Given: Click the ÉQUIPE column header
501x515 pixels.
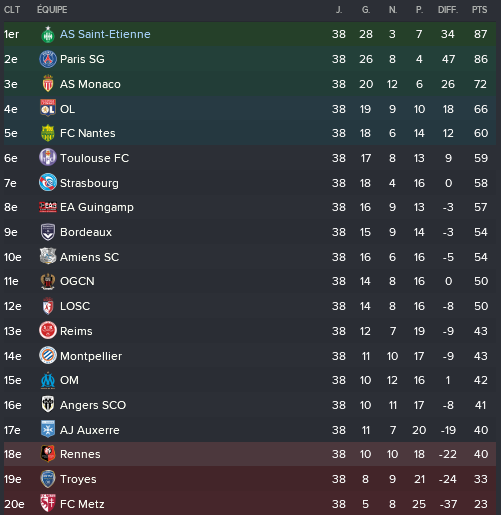Looking at the screenshot, I should 52,10.
